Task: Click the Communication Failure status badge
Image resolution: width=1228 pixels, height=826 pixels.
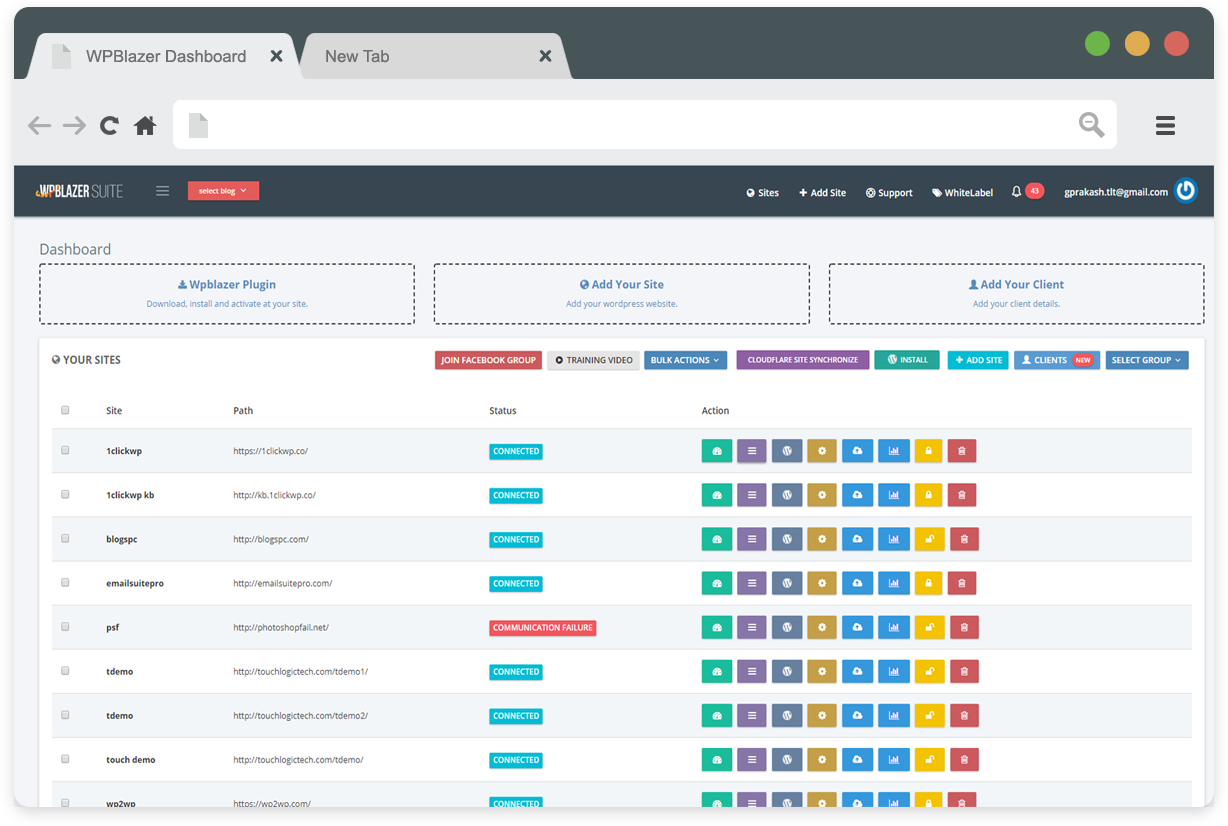Action: pyautogui.click(x=543, y=628)
